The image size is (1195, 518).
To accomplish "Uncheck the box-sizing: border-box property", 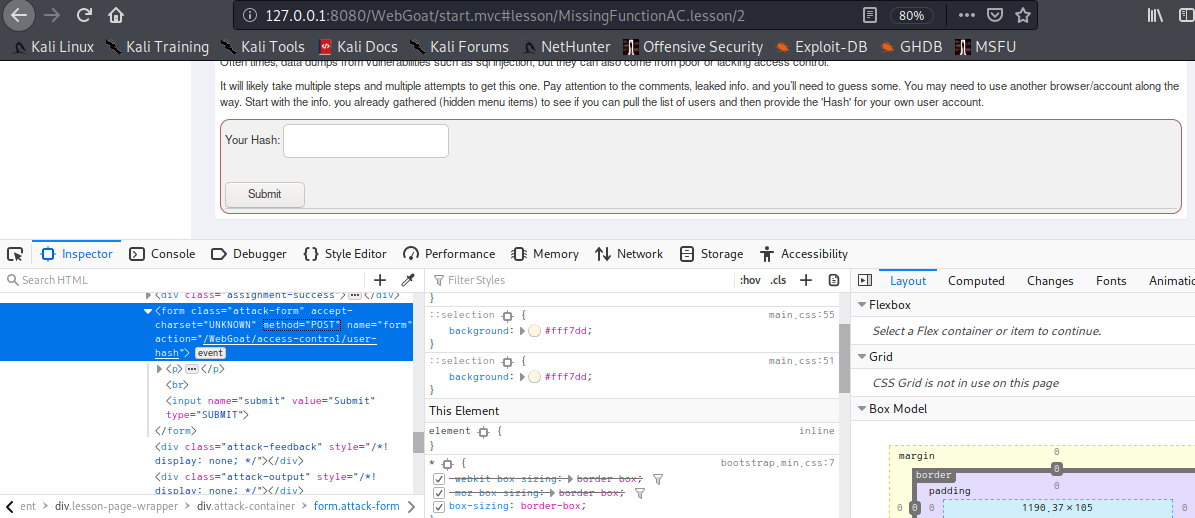I will tap(439, 506).
